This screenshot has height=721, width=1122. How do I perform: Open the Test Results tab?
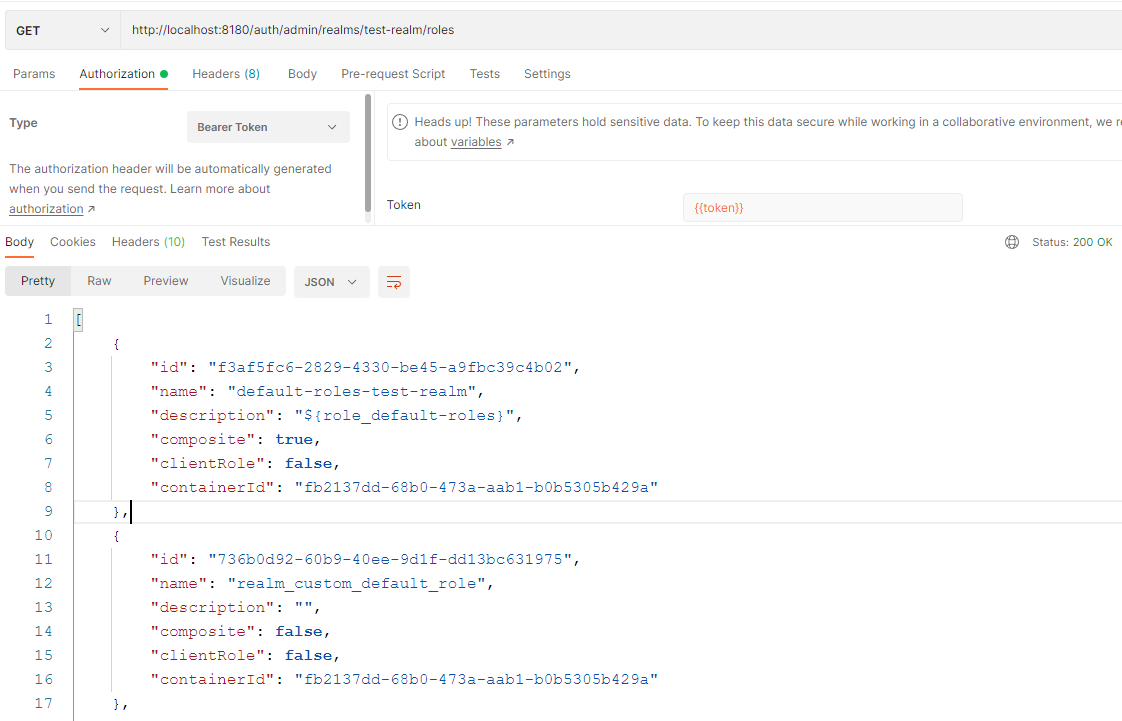click(x=236, y=242)
